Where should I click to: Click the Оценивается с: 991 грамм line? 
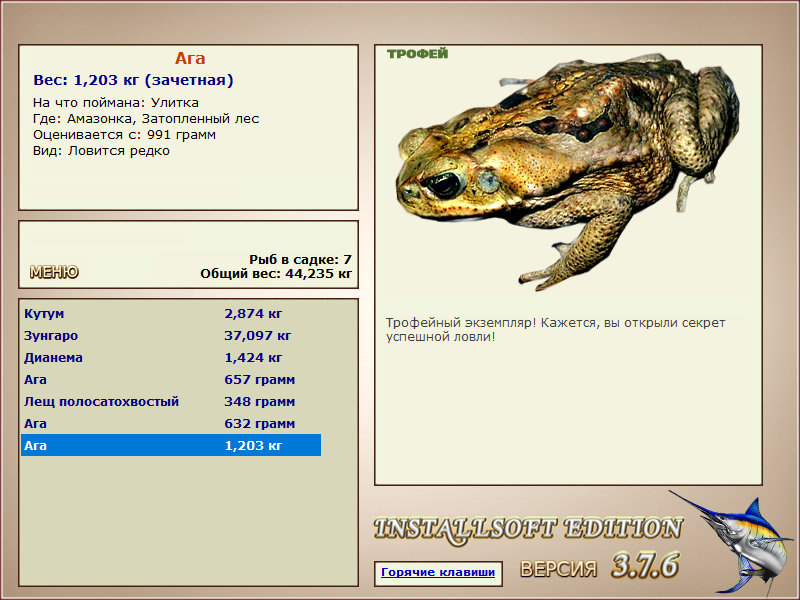click(x=124, y=135)
